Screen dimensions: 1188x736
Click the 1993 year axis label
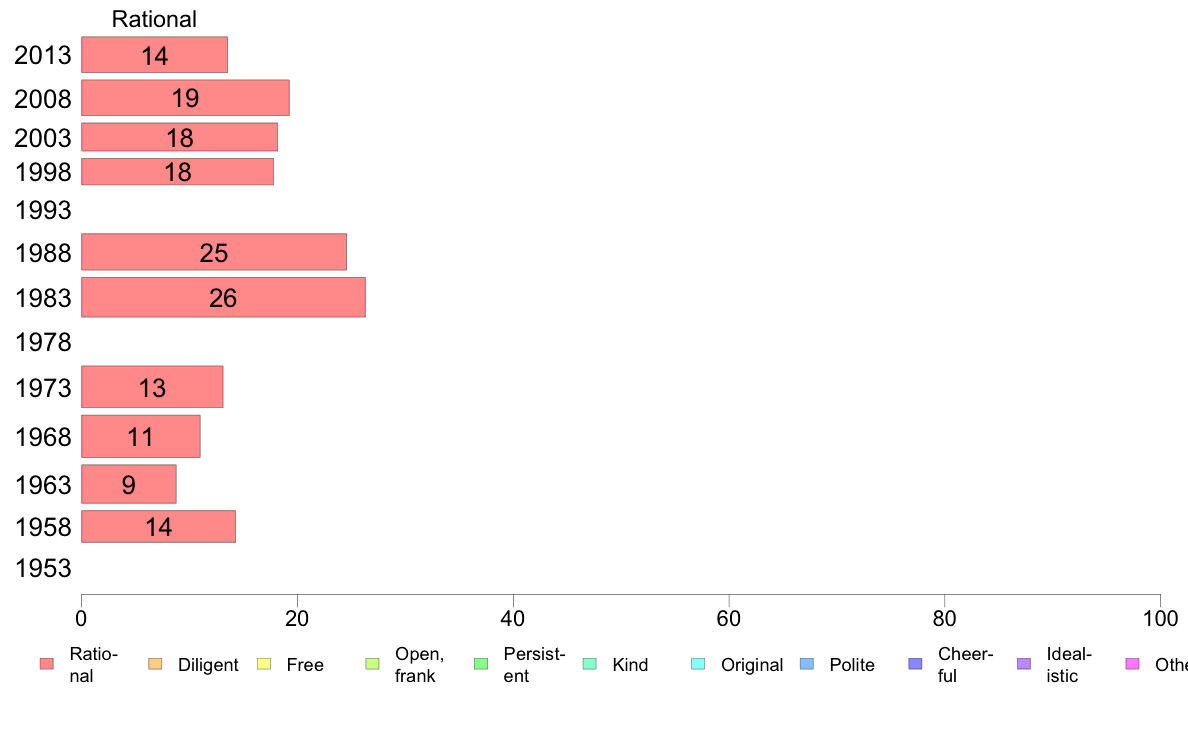point(43,210)
